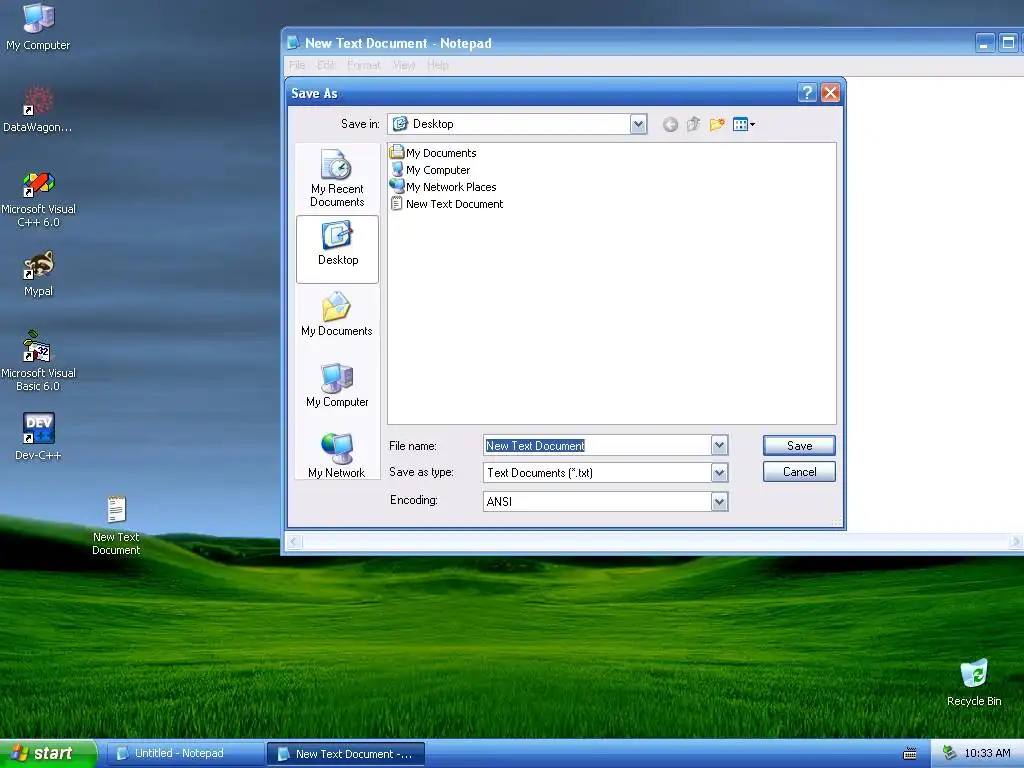Click the Start button
The image size is (1024, 768).
pos(49,754)
